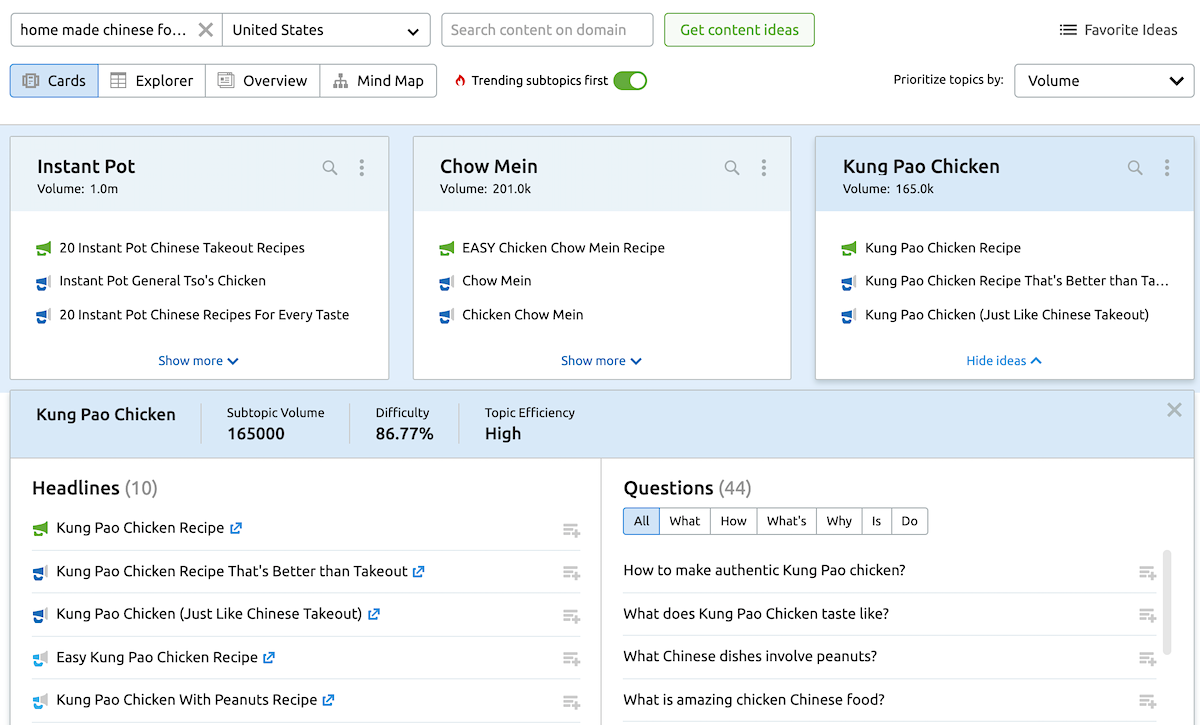This screenshot has height=725, width=1200.
Task: Filter questions by How
Action: click(734, 521)
